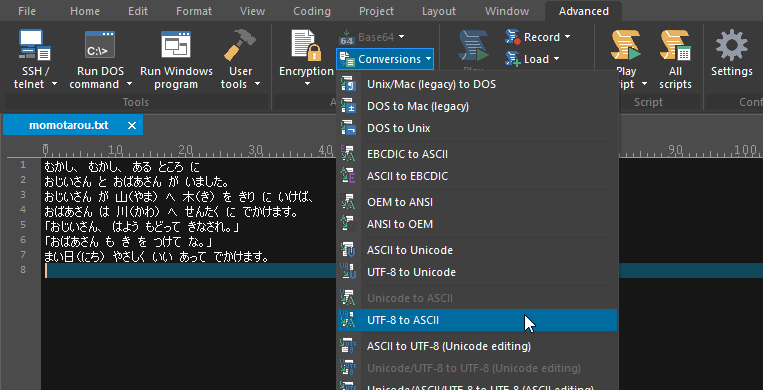
Task: Expand the User tools dropdown arrow
Action: (x=256, y=84)
